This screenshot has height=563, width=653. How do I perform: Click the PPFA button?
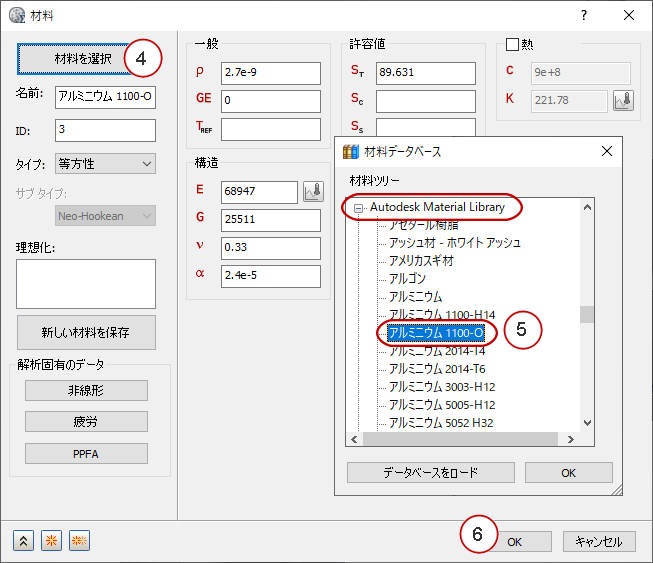click(86, 453)
